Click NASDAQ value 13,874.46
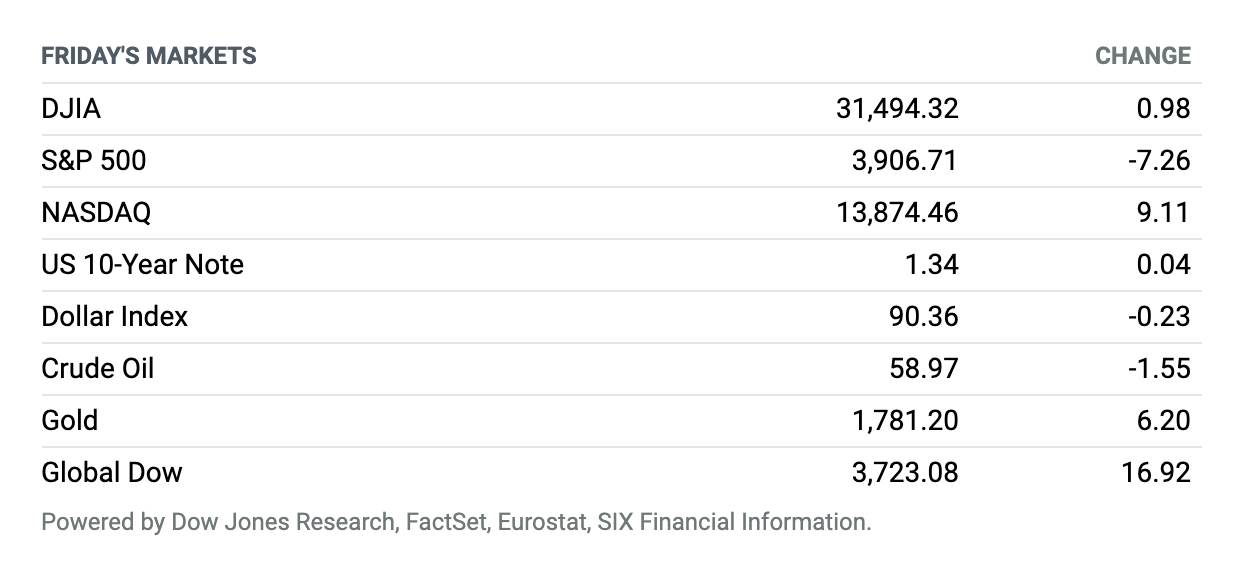Viewport: 1240px width, 580px height. 897,212
